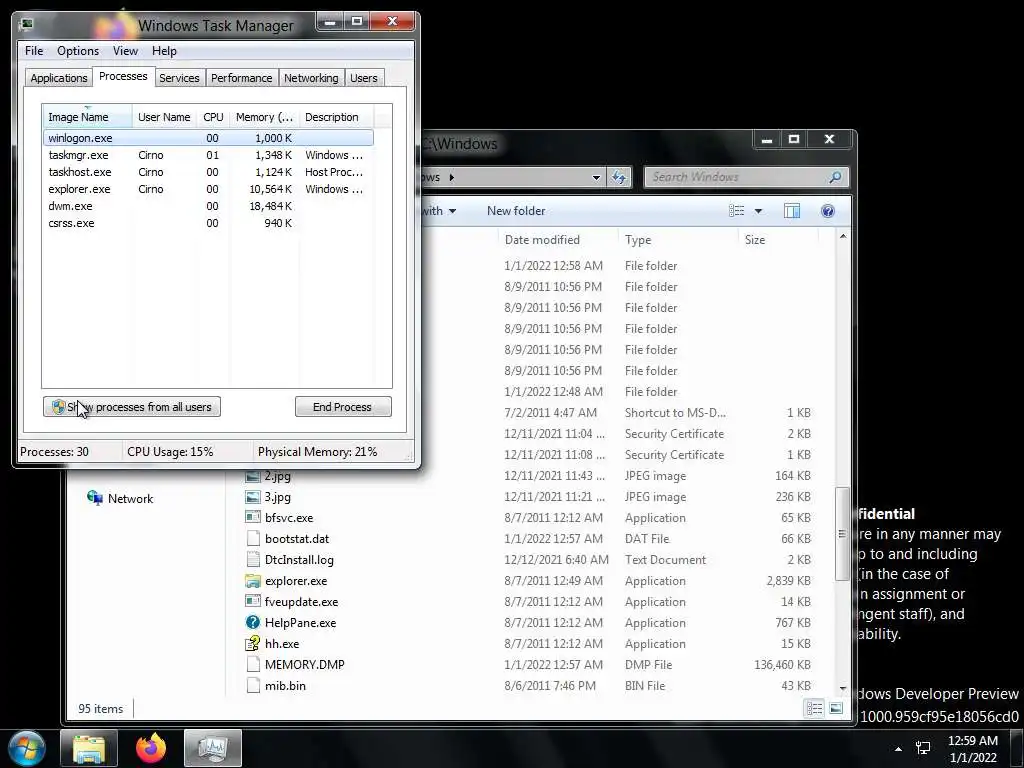This screenshot has height=768, width=1024.
Task: Select the csrss.exe process row
Action: click(x=208, y=223)
